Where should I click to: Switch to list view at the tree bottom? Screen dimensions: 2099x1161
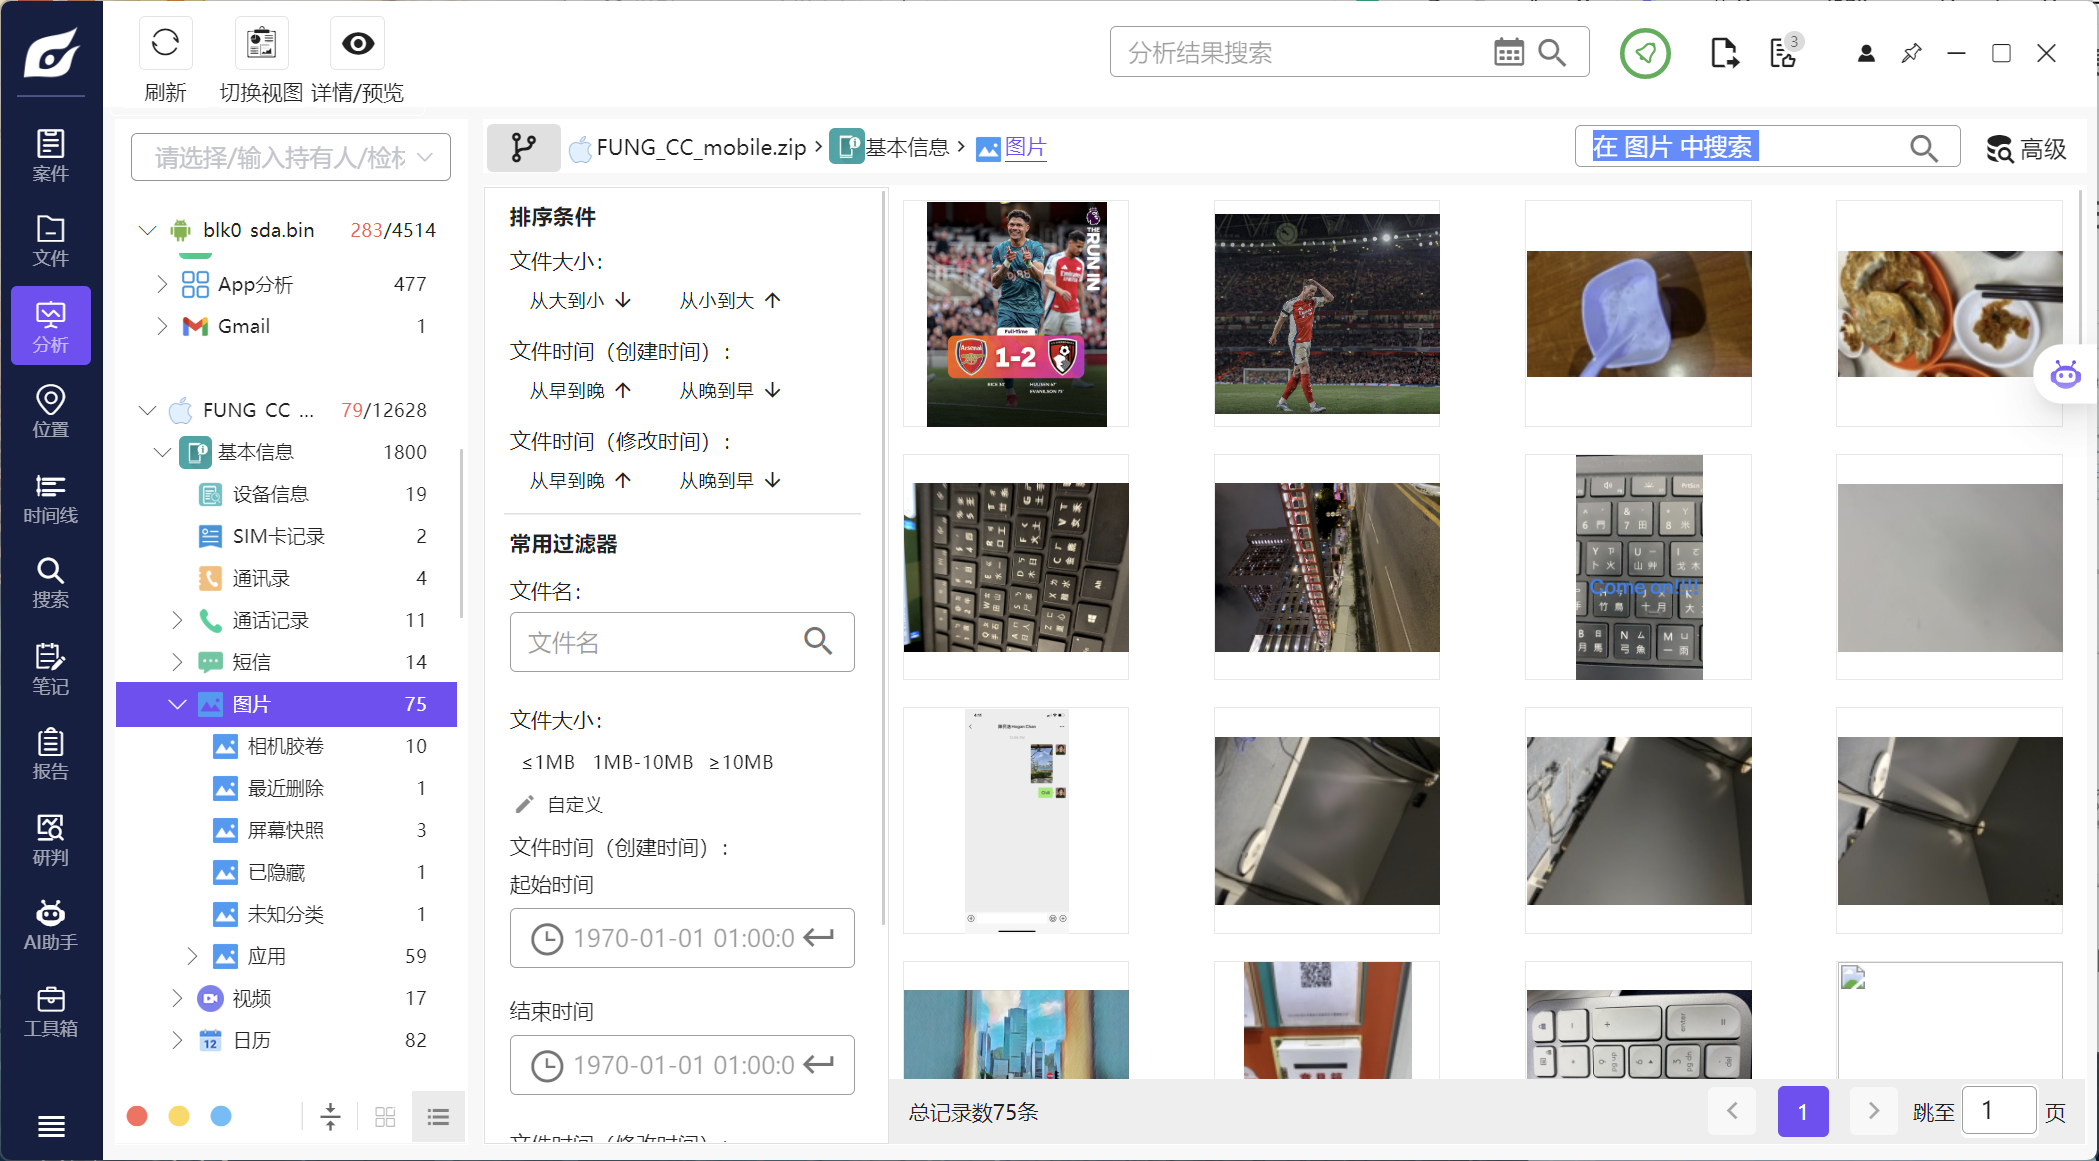438,1116
